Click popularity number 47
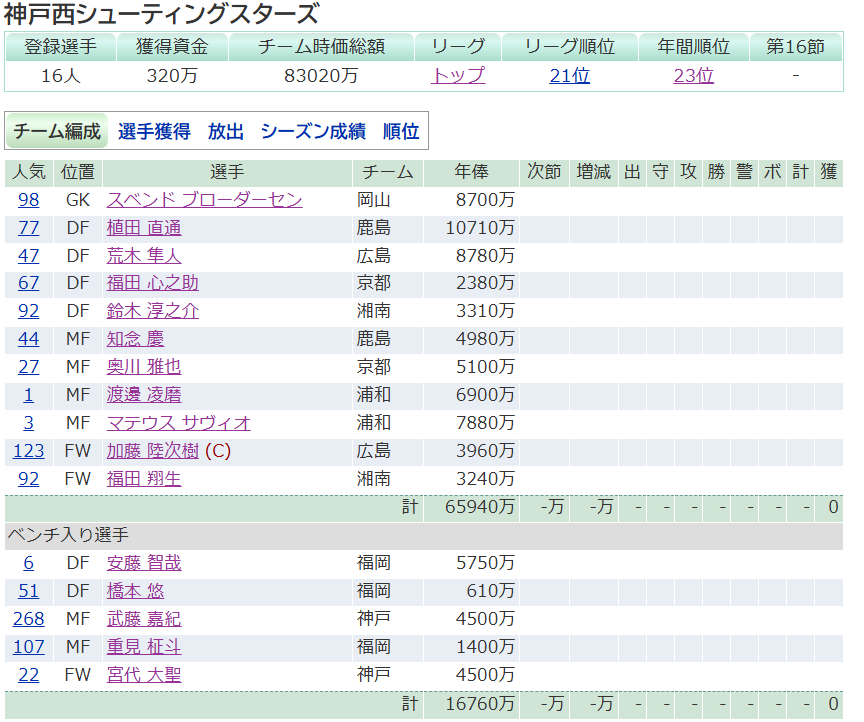Image resolution: width=864 pixels, height=722 pixels. coord(29,256)
